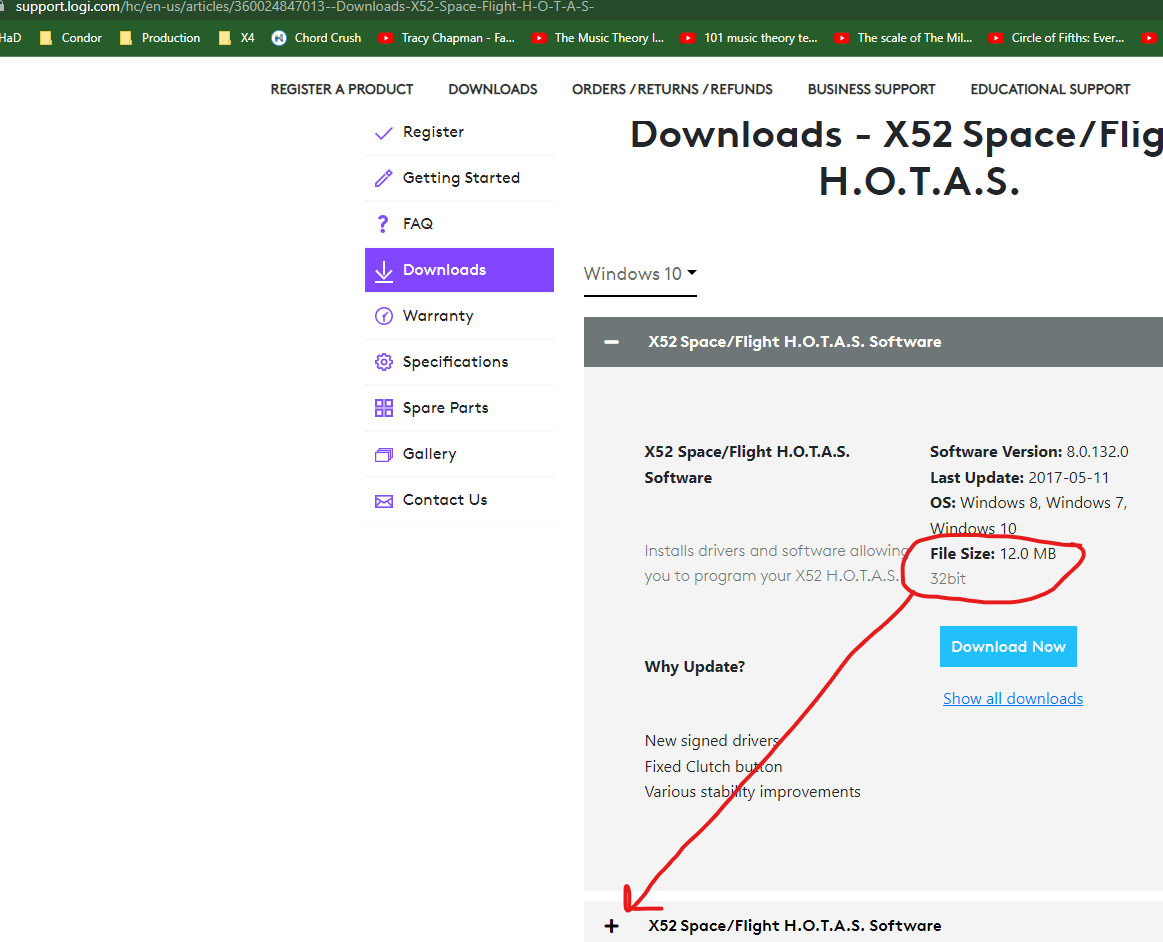
Task: Click the Business Support navigation link
Action: click(x=871, y=89)
